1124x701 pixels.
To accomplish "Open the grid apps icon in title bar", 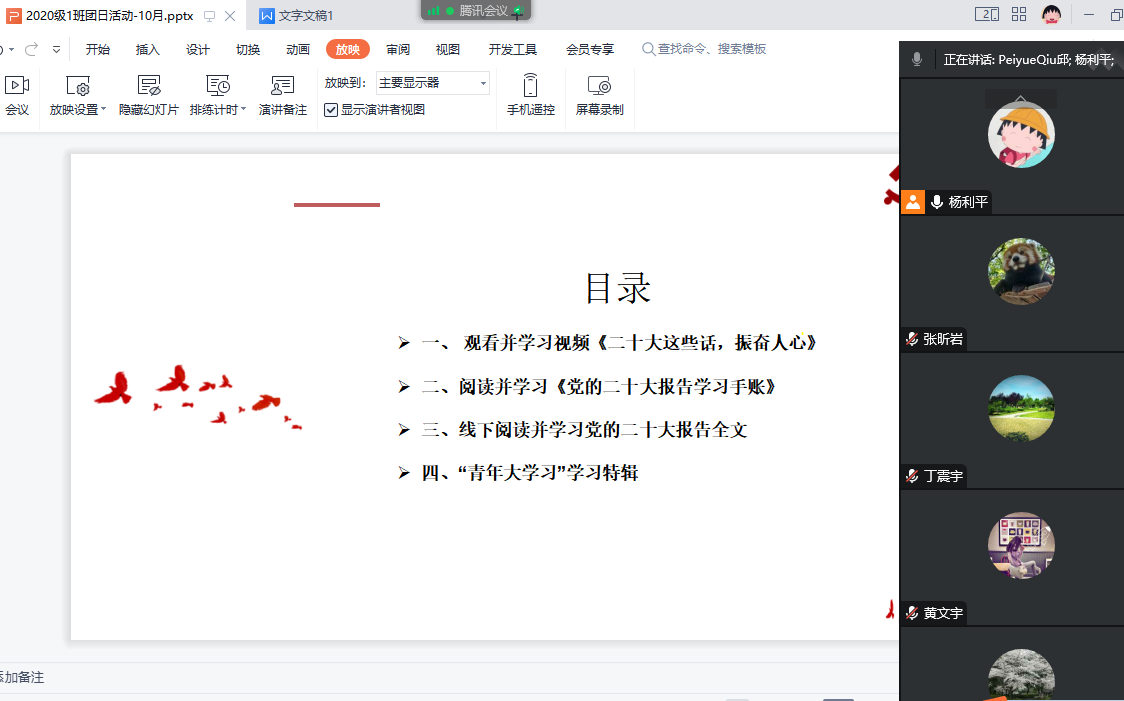I will [x=1019, y=14].
